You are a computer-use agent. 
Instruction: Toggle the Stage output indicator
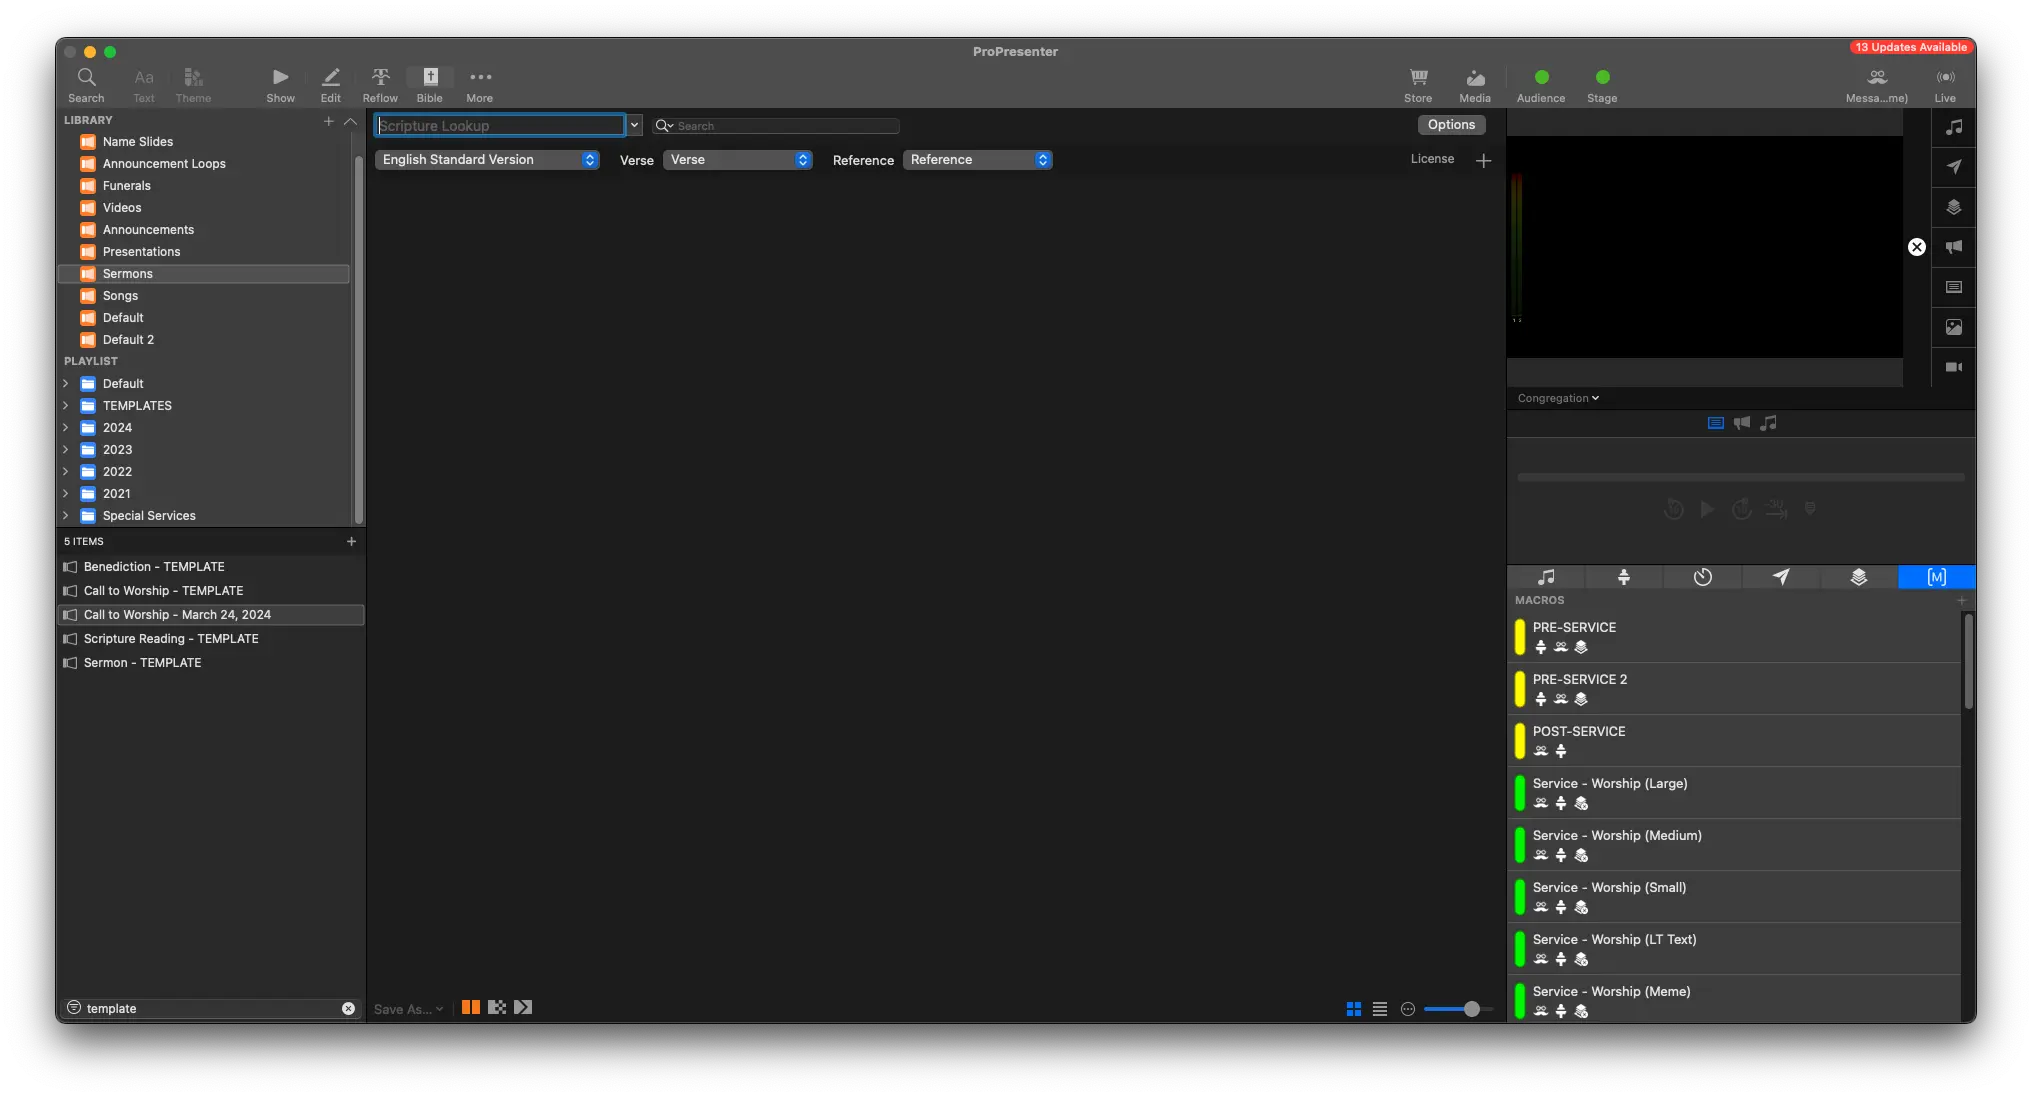(x=1602, y=78)
